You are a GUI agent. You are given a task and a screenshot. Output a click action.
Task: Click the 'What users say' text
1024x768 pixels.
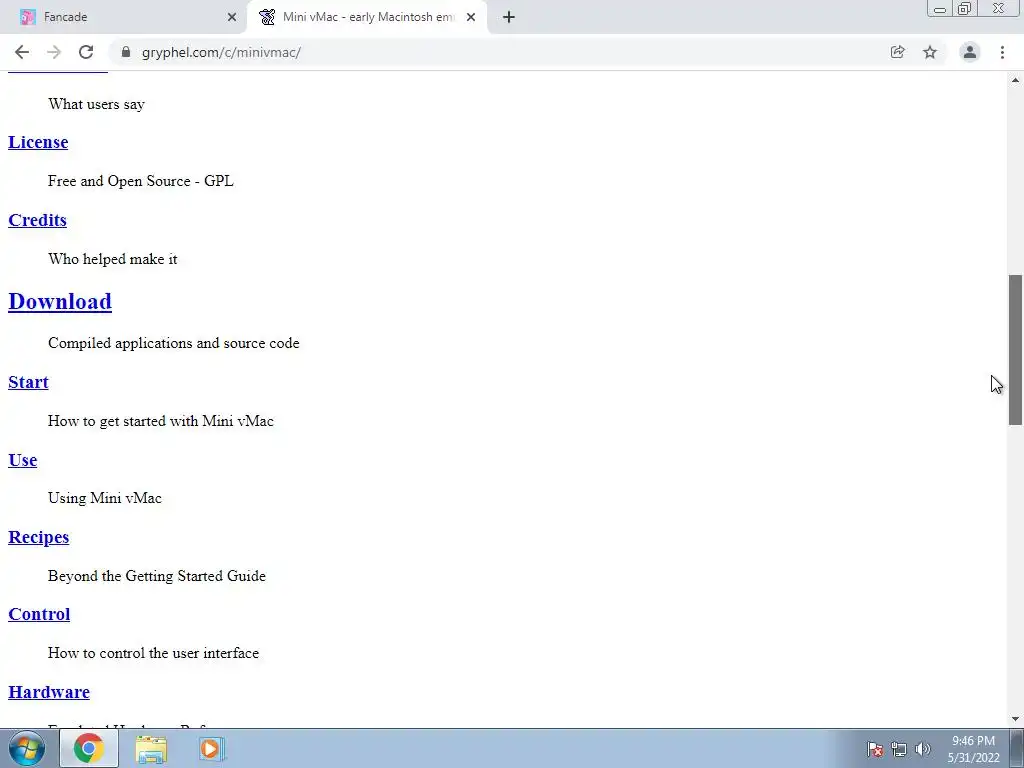(x=96, y=104)
